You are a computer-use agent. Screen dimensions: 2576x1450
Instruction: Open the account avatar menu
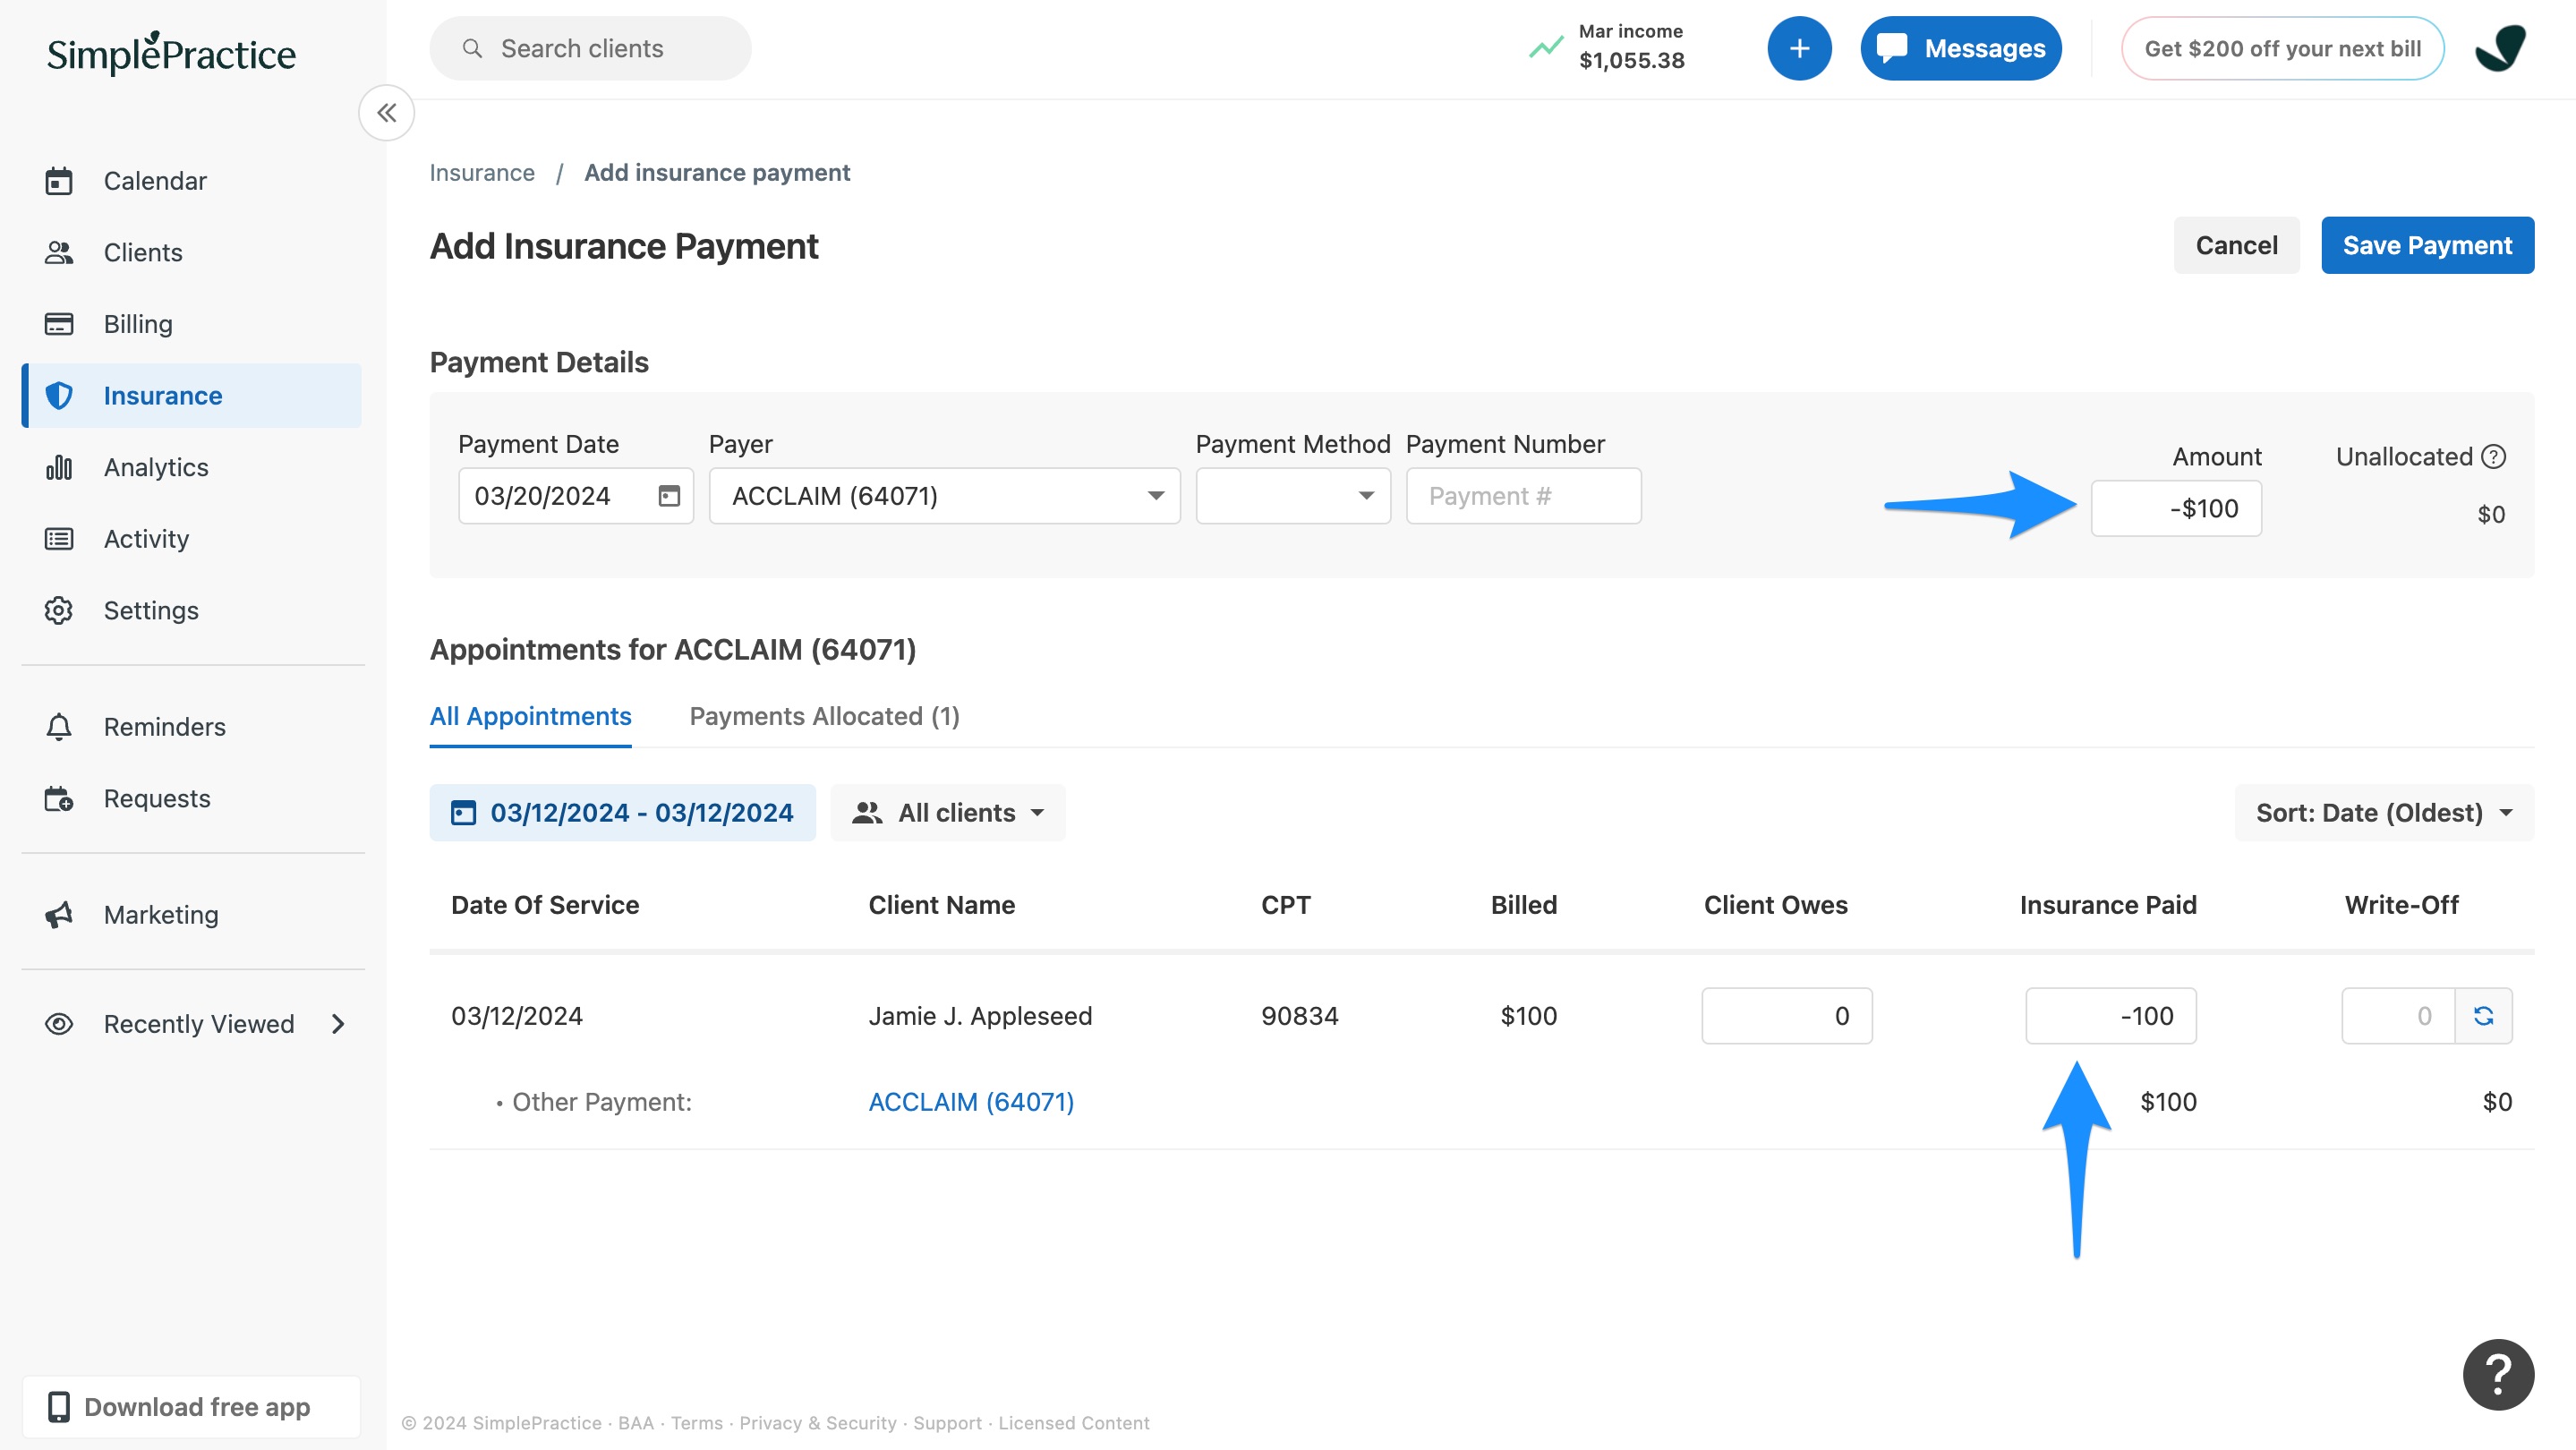pos(2500,48)
